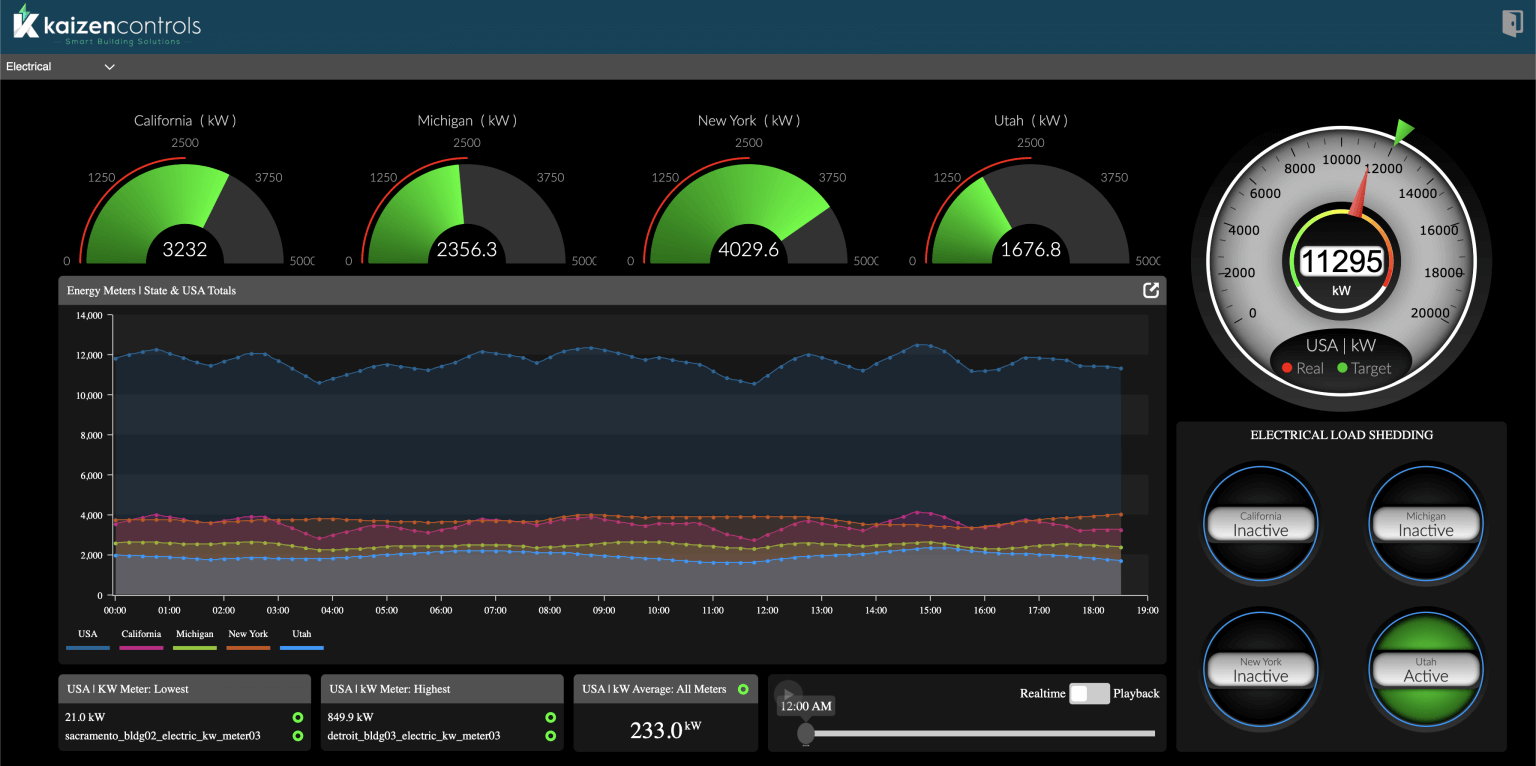Click the green indicator beside the 849.9 kW reading
1536x766 pixels.
(550, 717)
